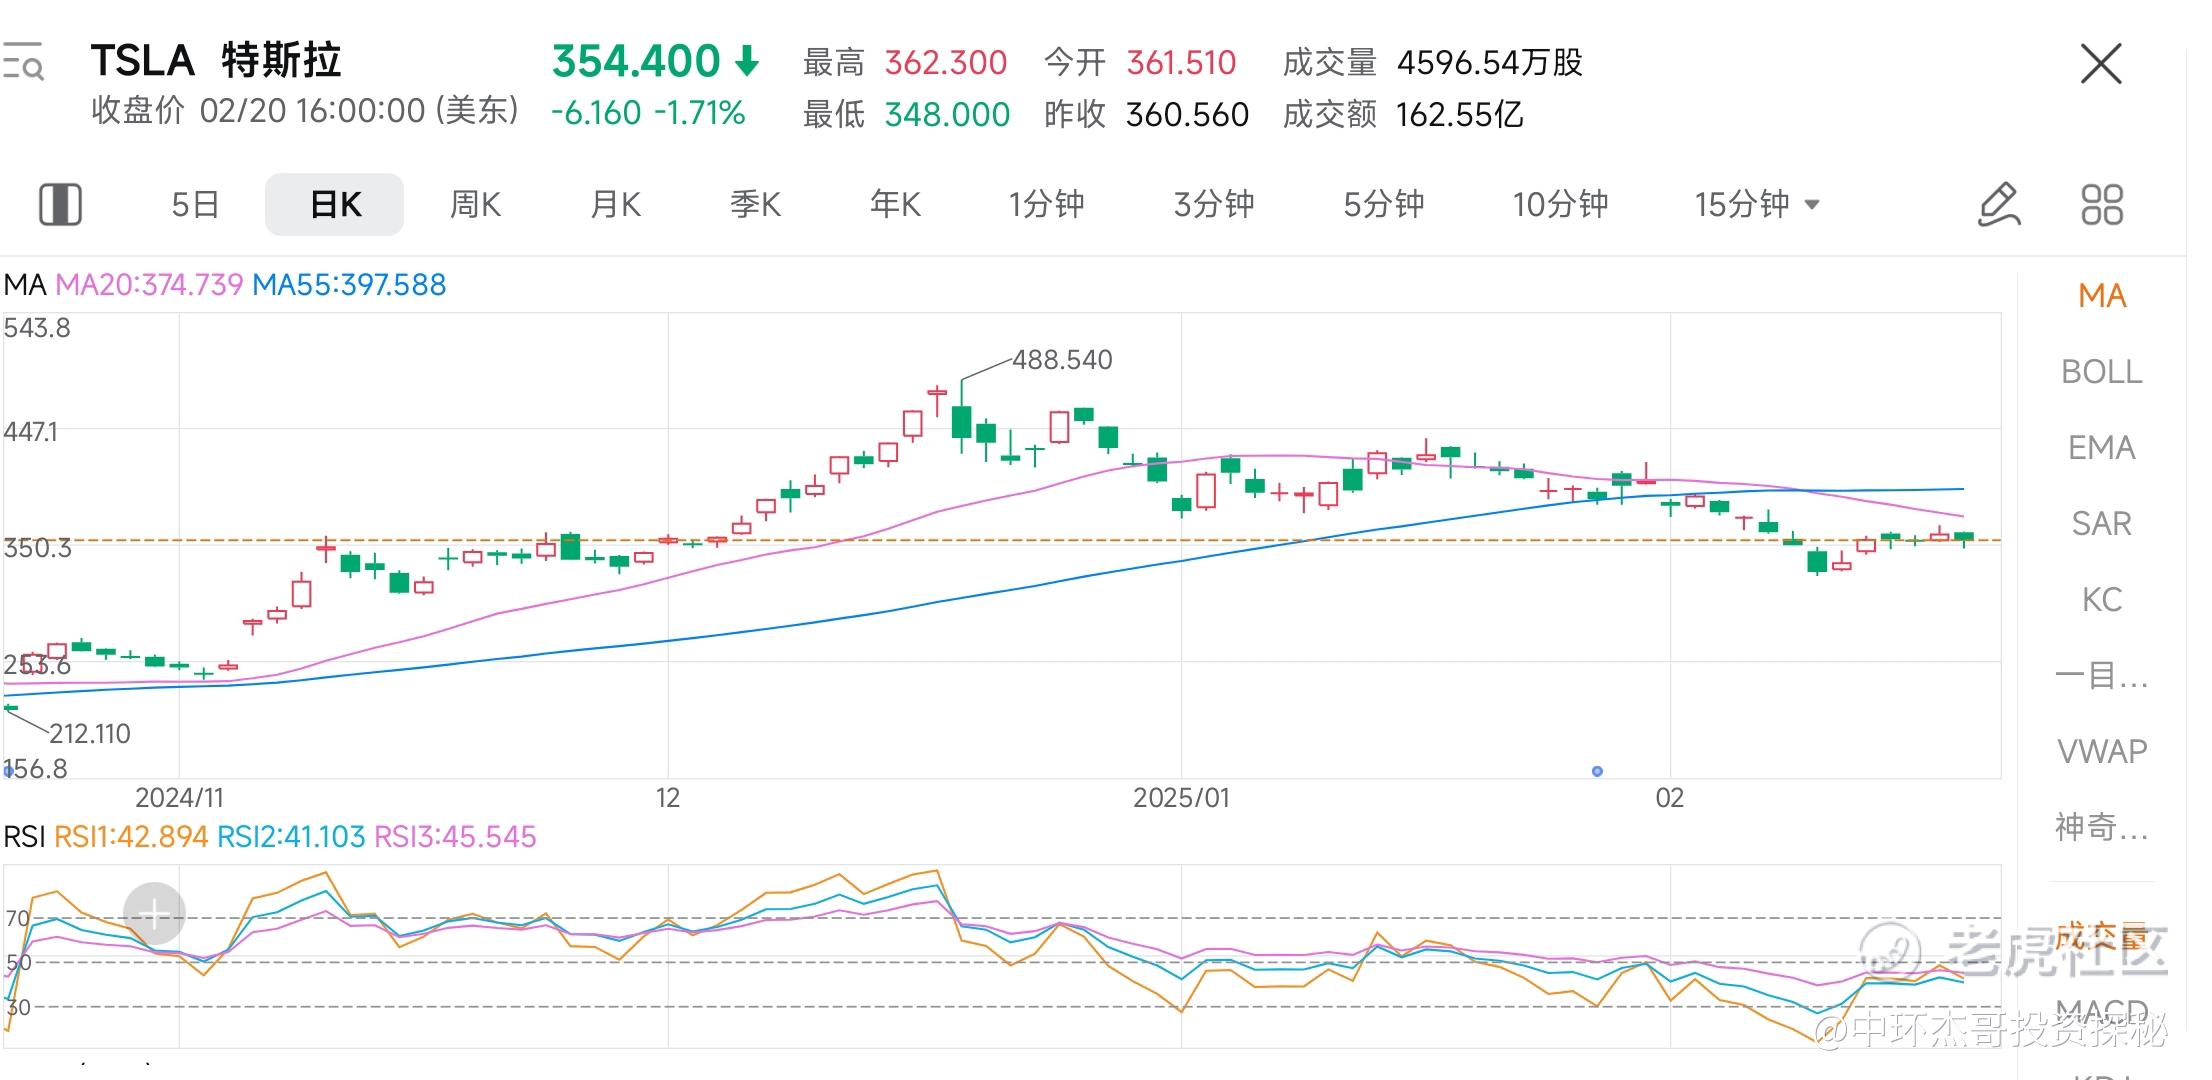This screenshot has height=1080, width=2212.
Task: Switch to the 周K weekly tab
Action: 475,205
